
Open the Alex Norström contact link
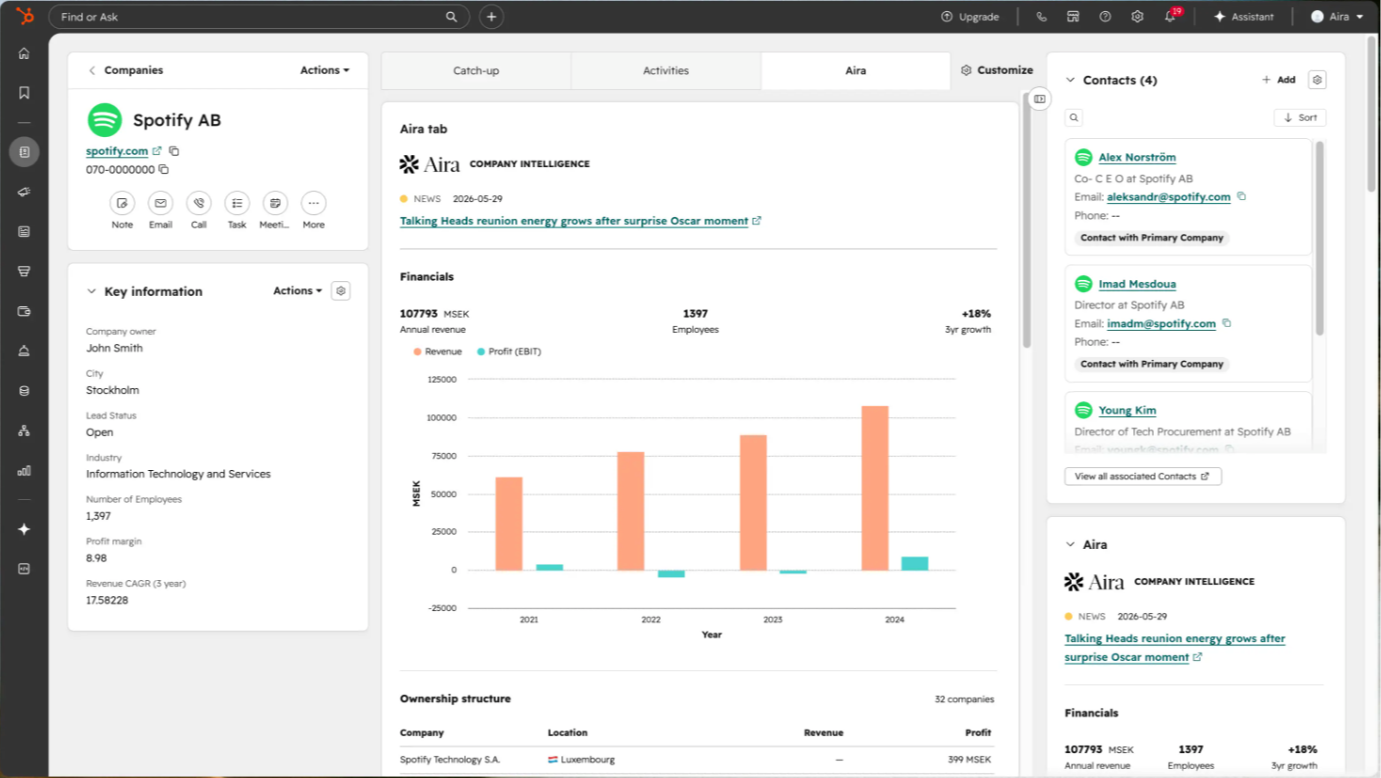click(x=1137, y=157)
